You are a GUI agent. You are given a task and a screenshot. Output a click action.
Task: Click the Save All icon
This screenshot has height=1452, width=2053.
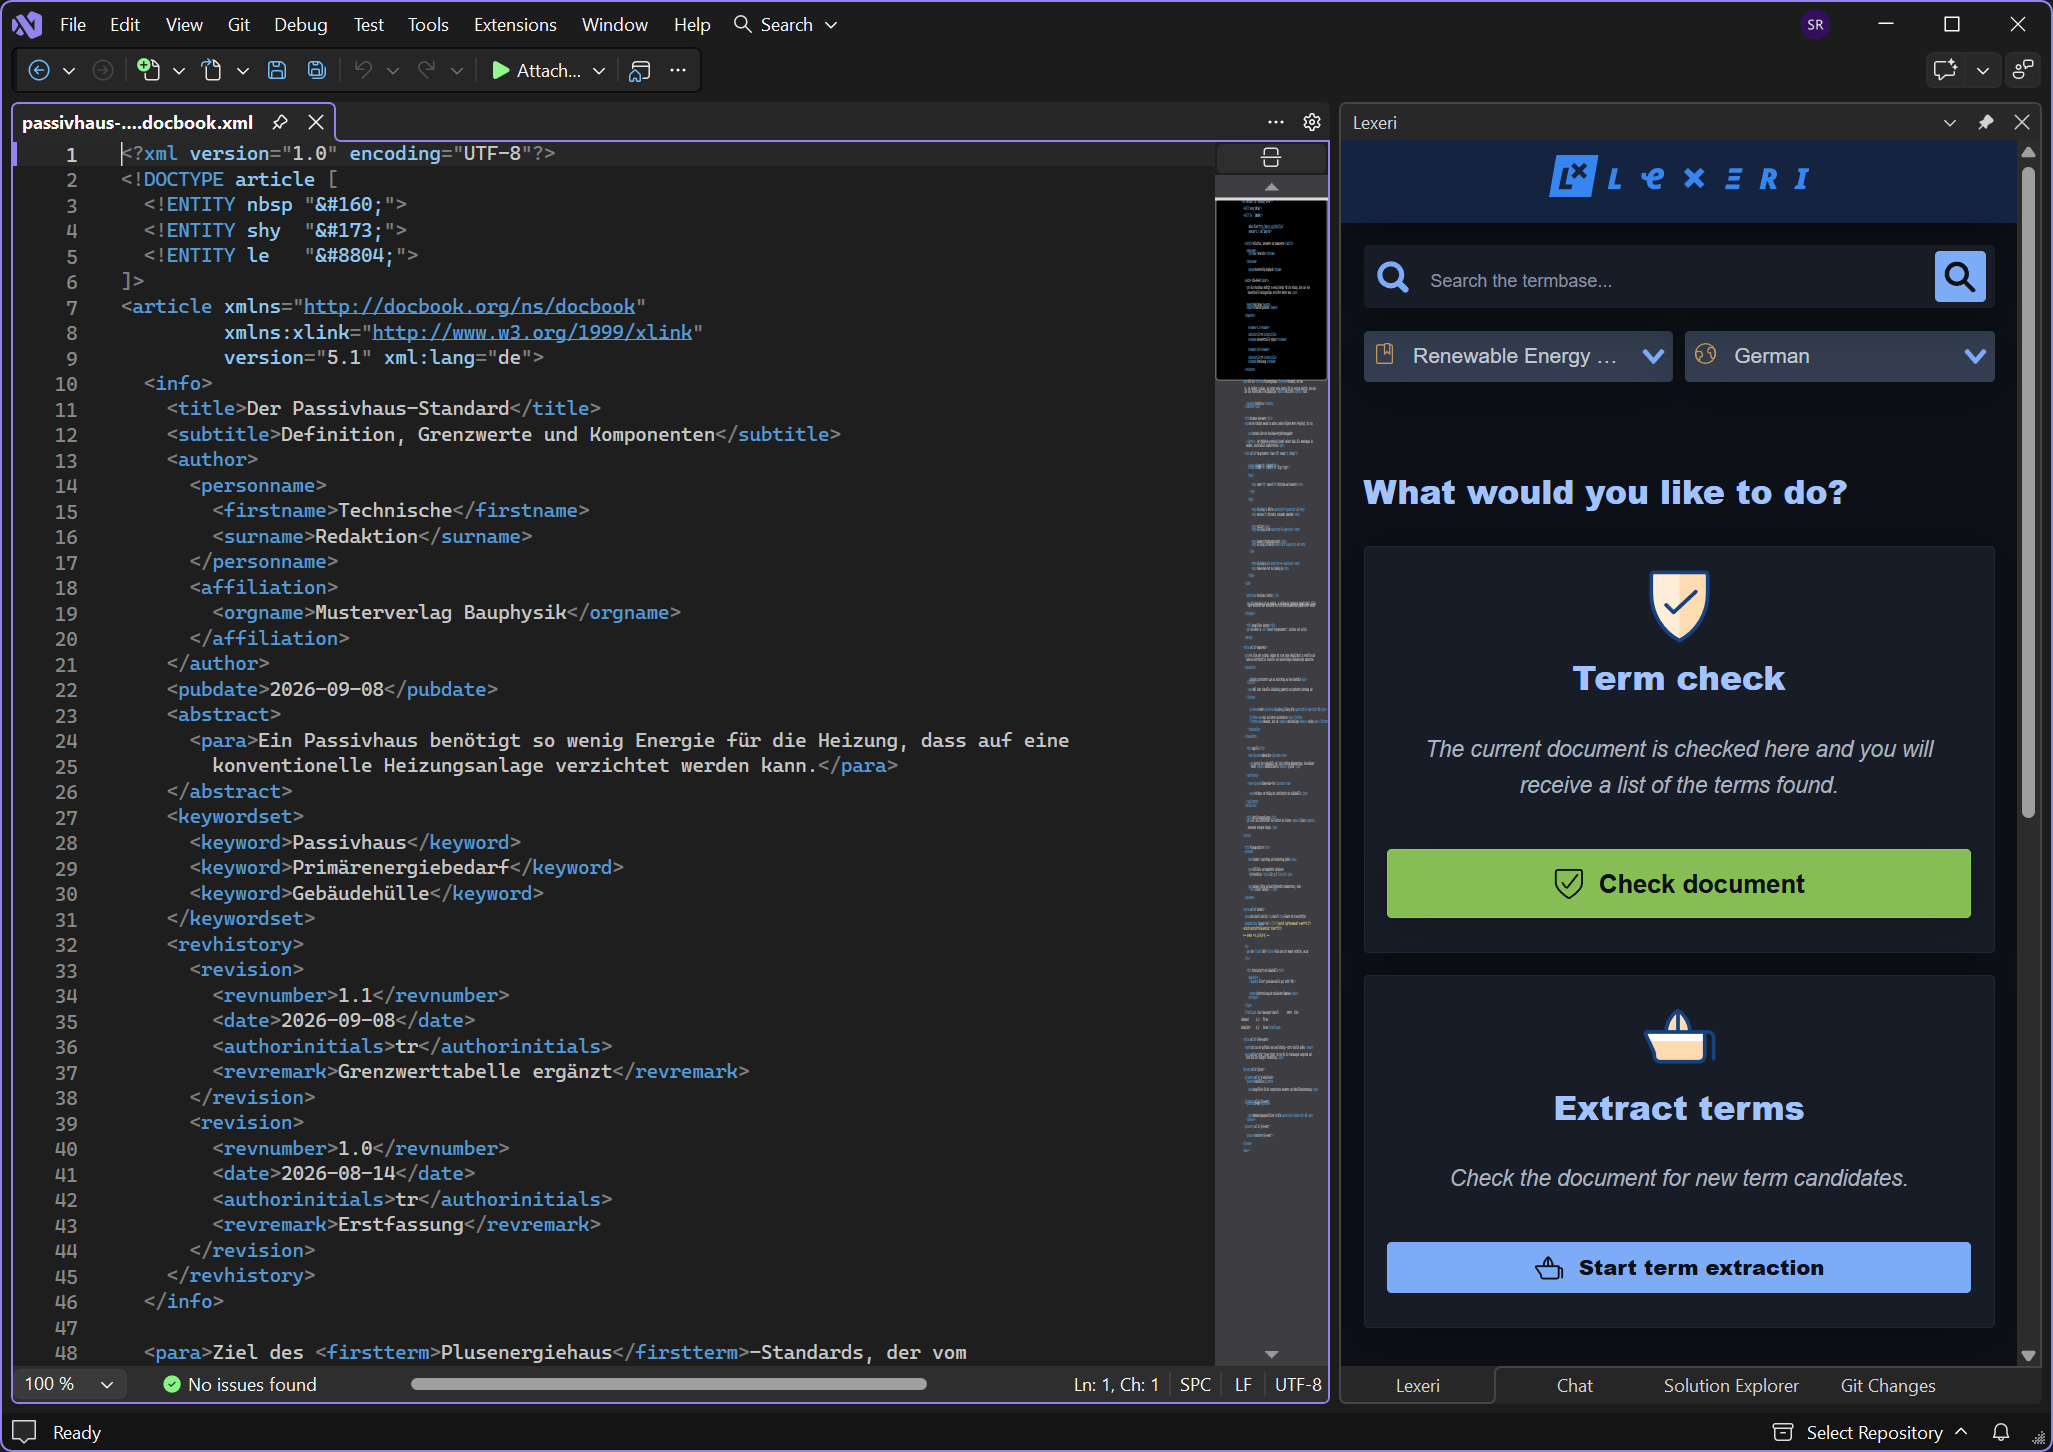coord(316,70)
